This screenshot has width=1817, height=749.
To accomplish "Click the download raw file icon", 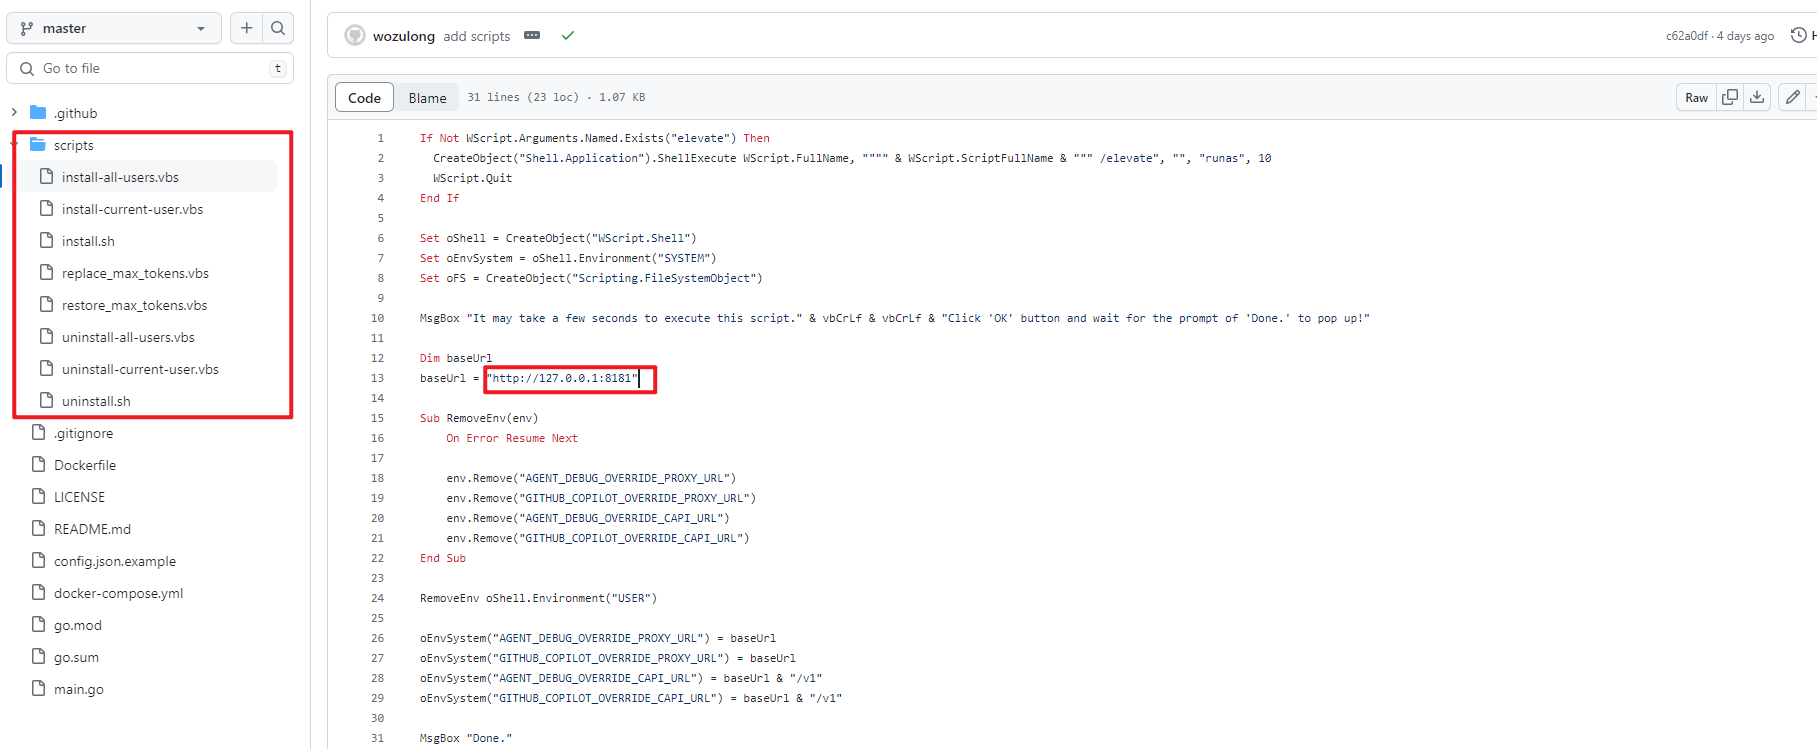I will pyautogui.click(x=1757, y=97).
